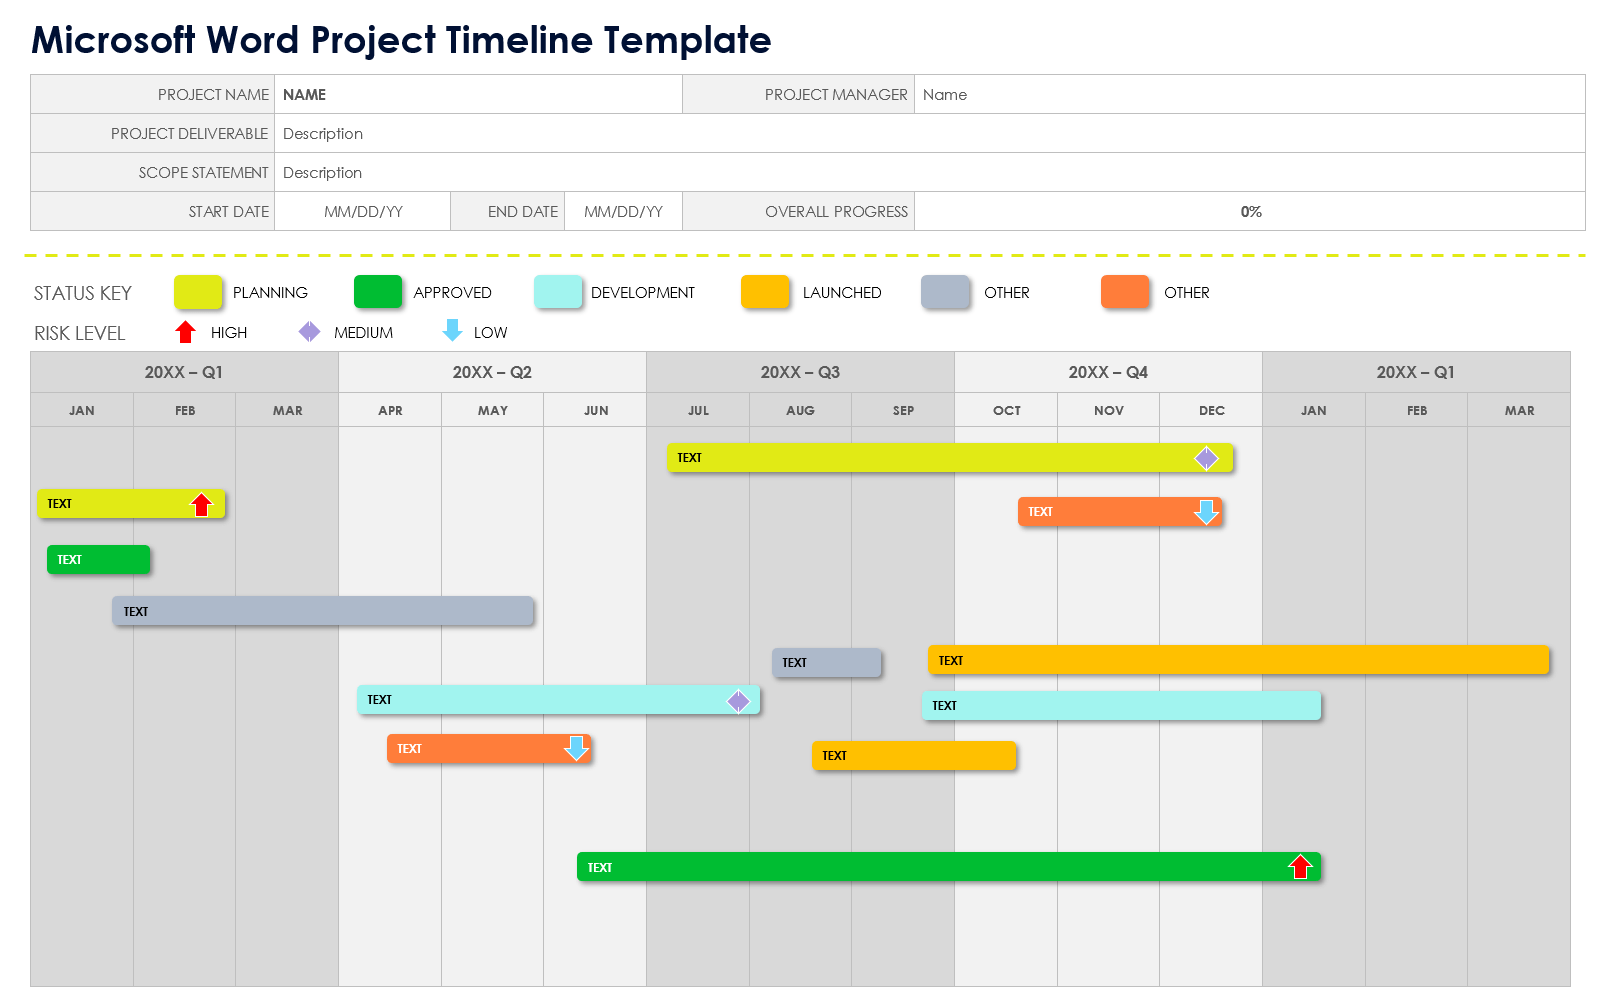Click blue down arrow on orange Q4 bar
The image size is (1600, 1008).
[x=1207, y=512]
